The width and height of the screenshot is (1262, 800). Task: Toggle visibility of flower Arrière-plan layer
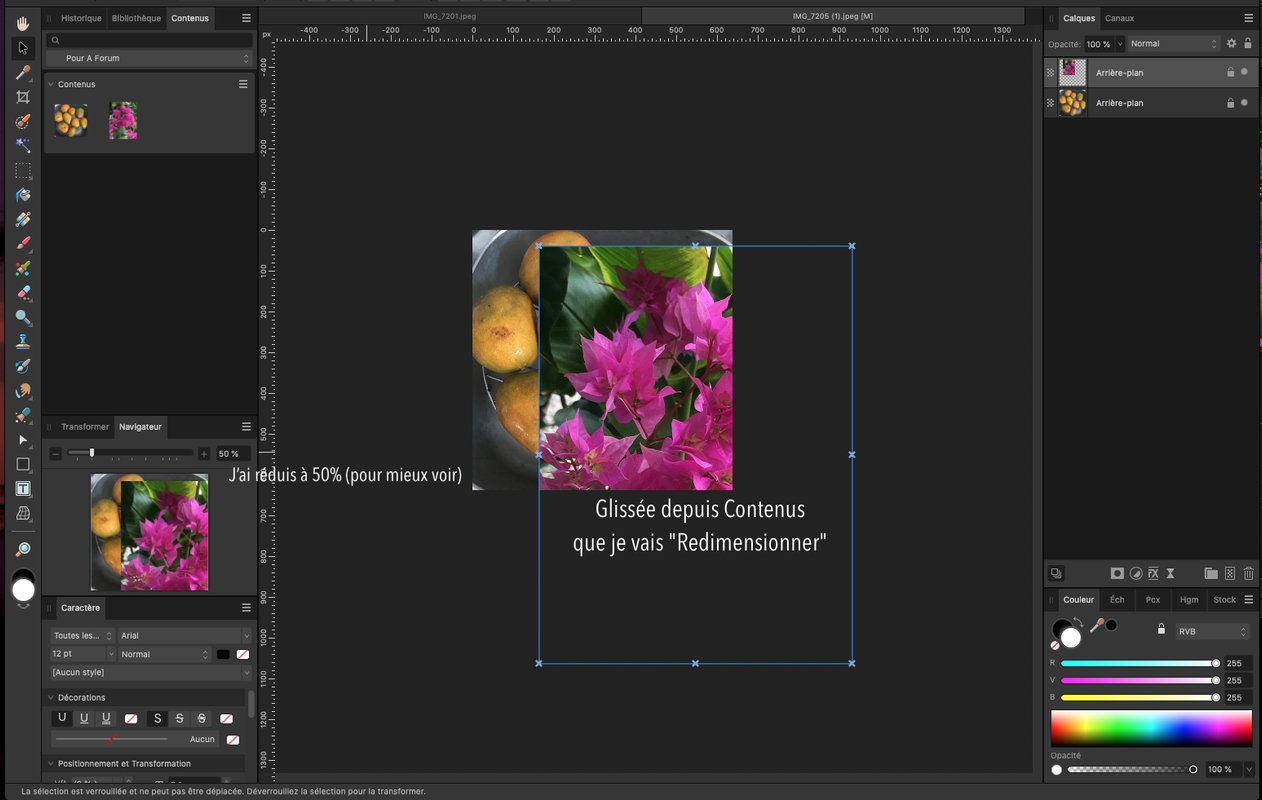click(1244, 72)
